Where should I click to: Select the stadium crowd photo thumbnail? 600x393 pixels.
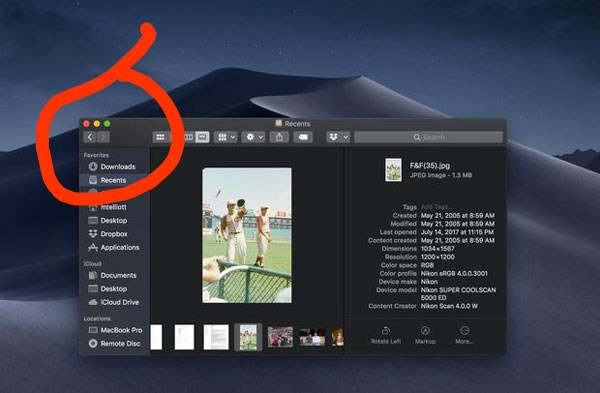point(280,337)
